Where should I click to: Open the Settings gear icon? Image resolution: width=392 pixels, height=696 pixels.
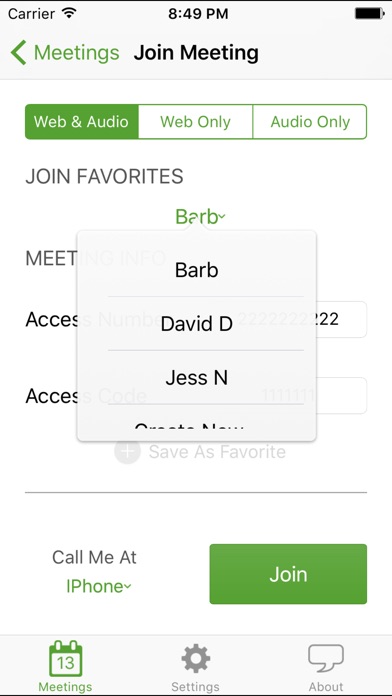click(196, 659)
